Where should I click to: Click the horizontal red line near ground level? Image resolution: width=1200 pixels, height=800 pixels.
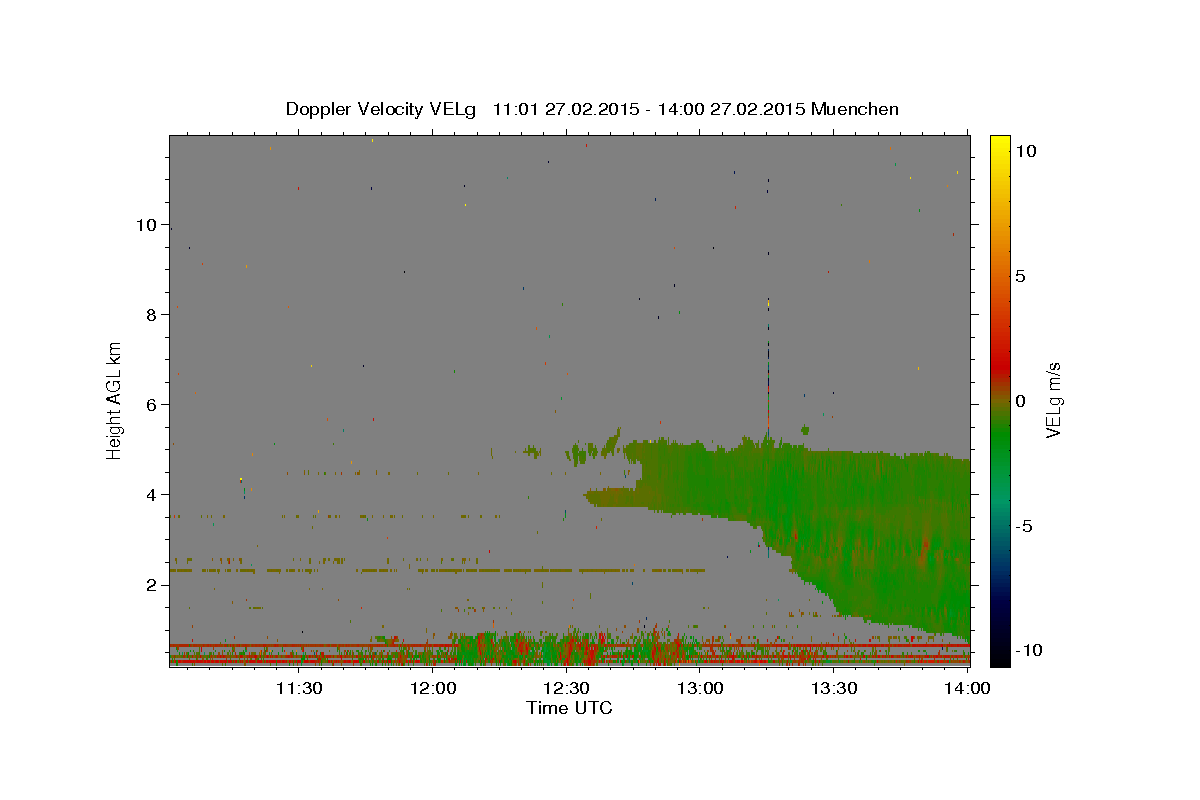[569, 645]
